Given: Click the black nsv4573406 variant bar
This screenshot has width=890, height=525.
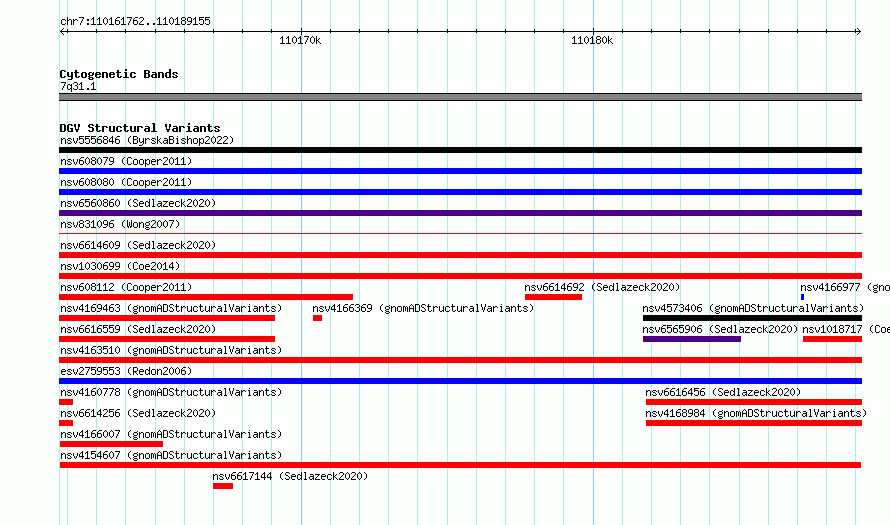Looking at the screenshot, I should (752, 318).
